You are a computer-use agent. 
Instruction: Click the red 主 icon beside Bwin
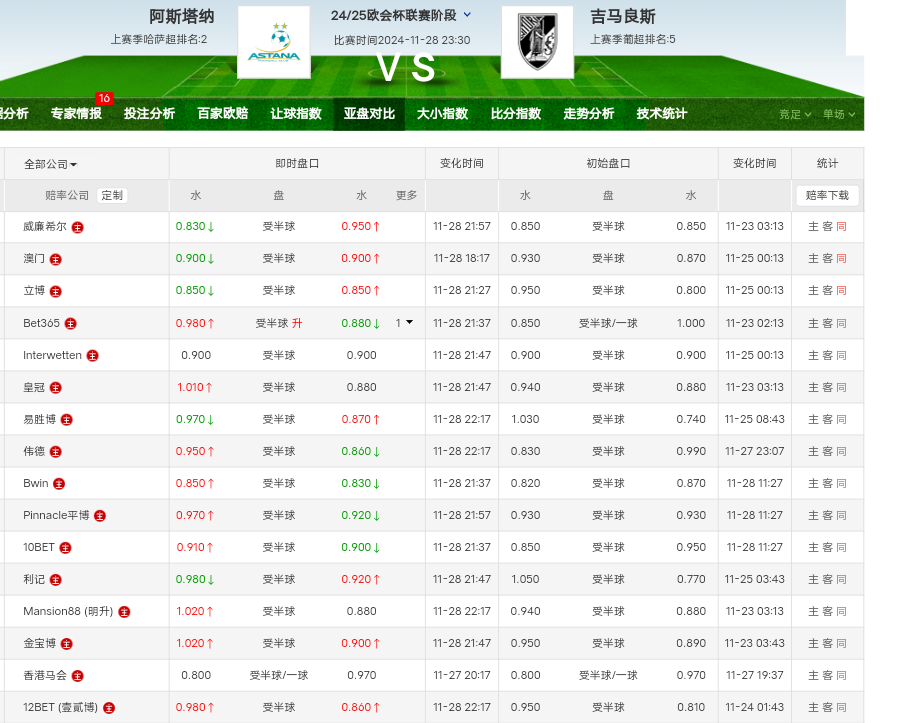point(59,484)
